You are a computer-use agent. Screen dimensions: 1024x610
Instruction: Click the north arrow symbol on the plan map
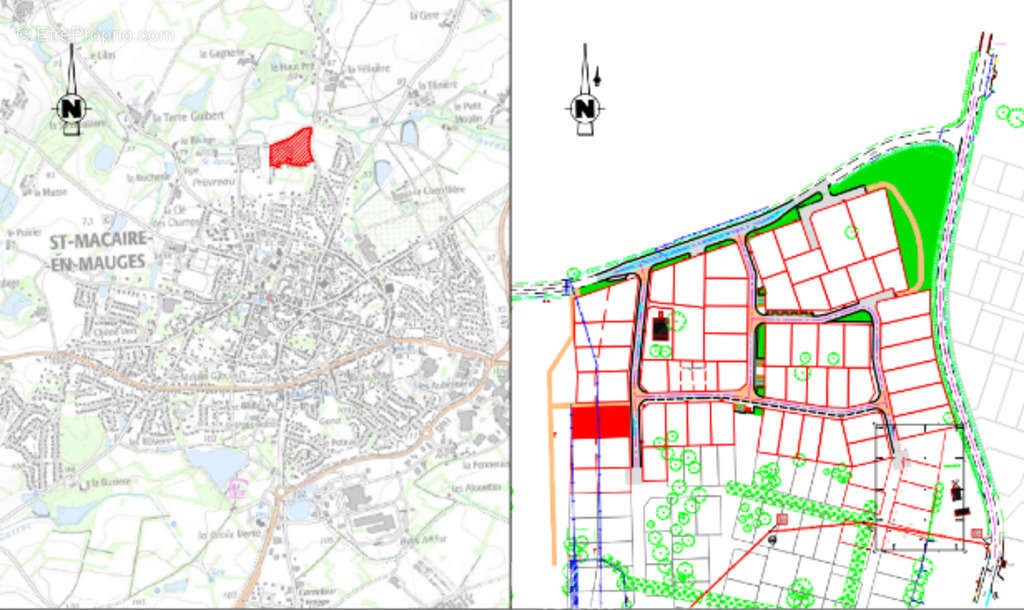(584, 107)
